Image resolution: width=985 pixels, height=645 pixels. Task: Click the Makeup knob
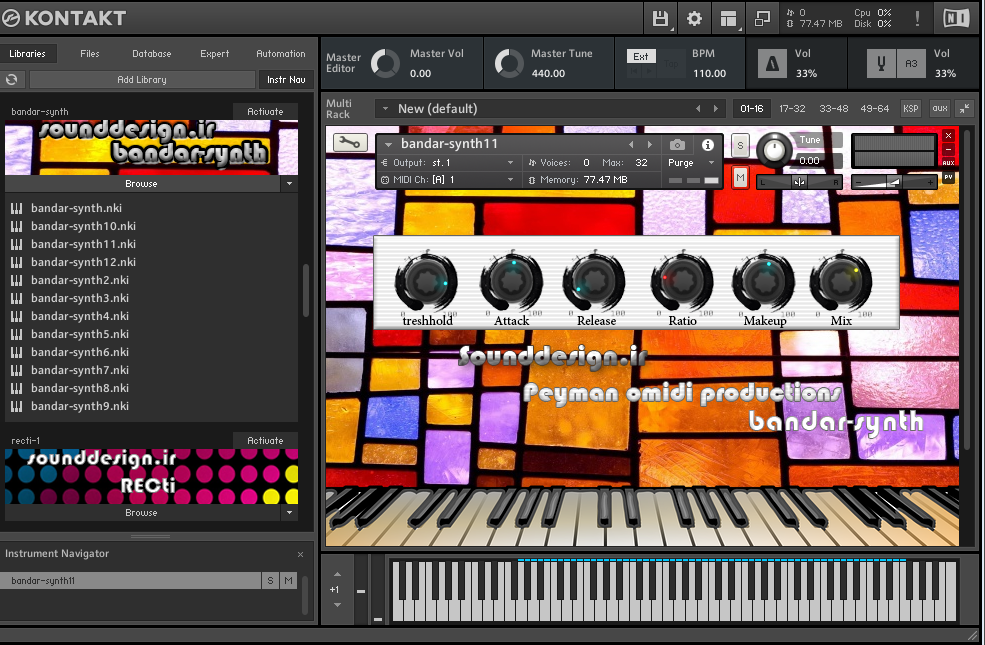764,282
